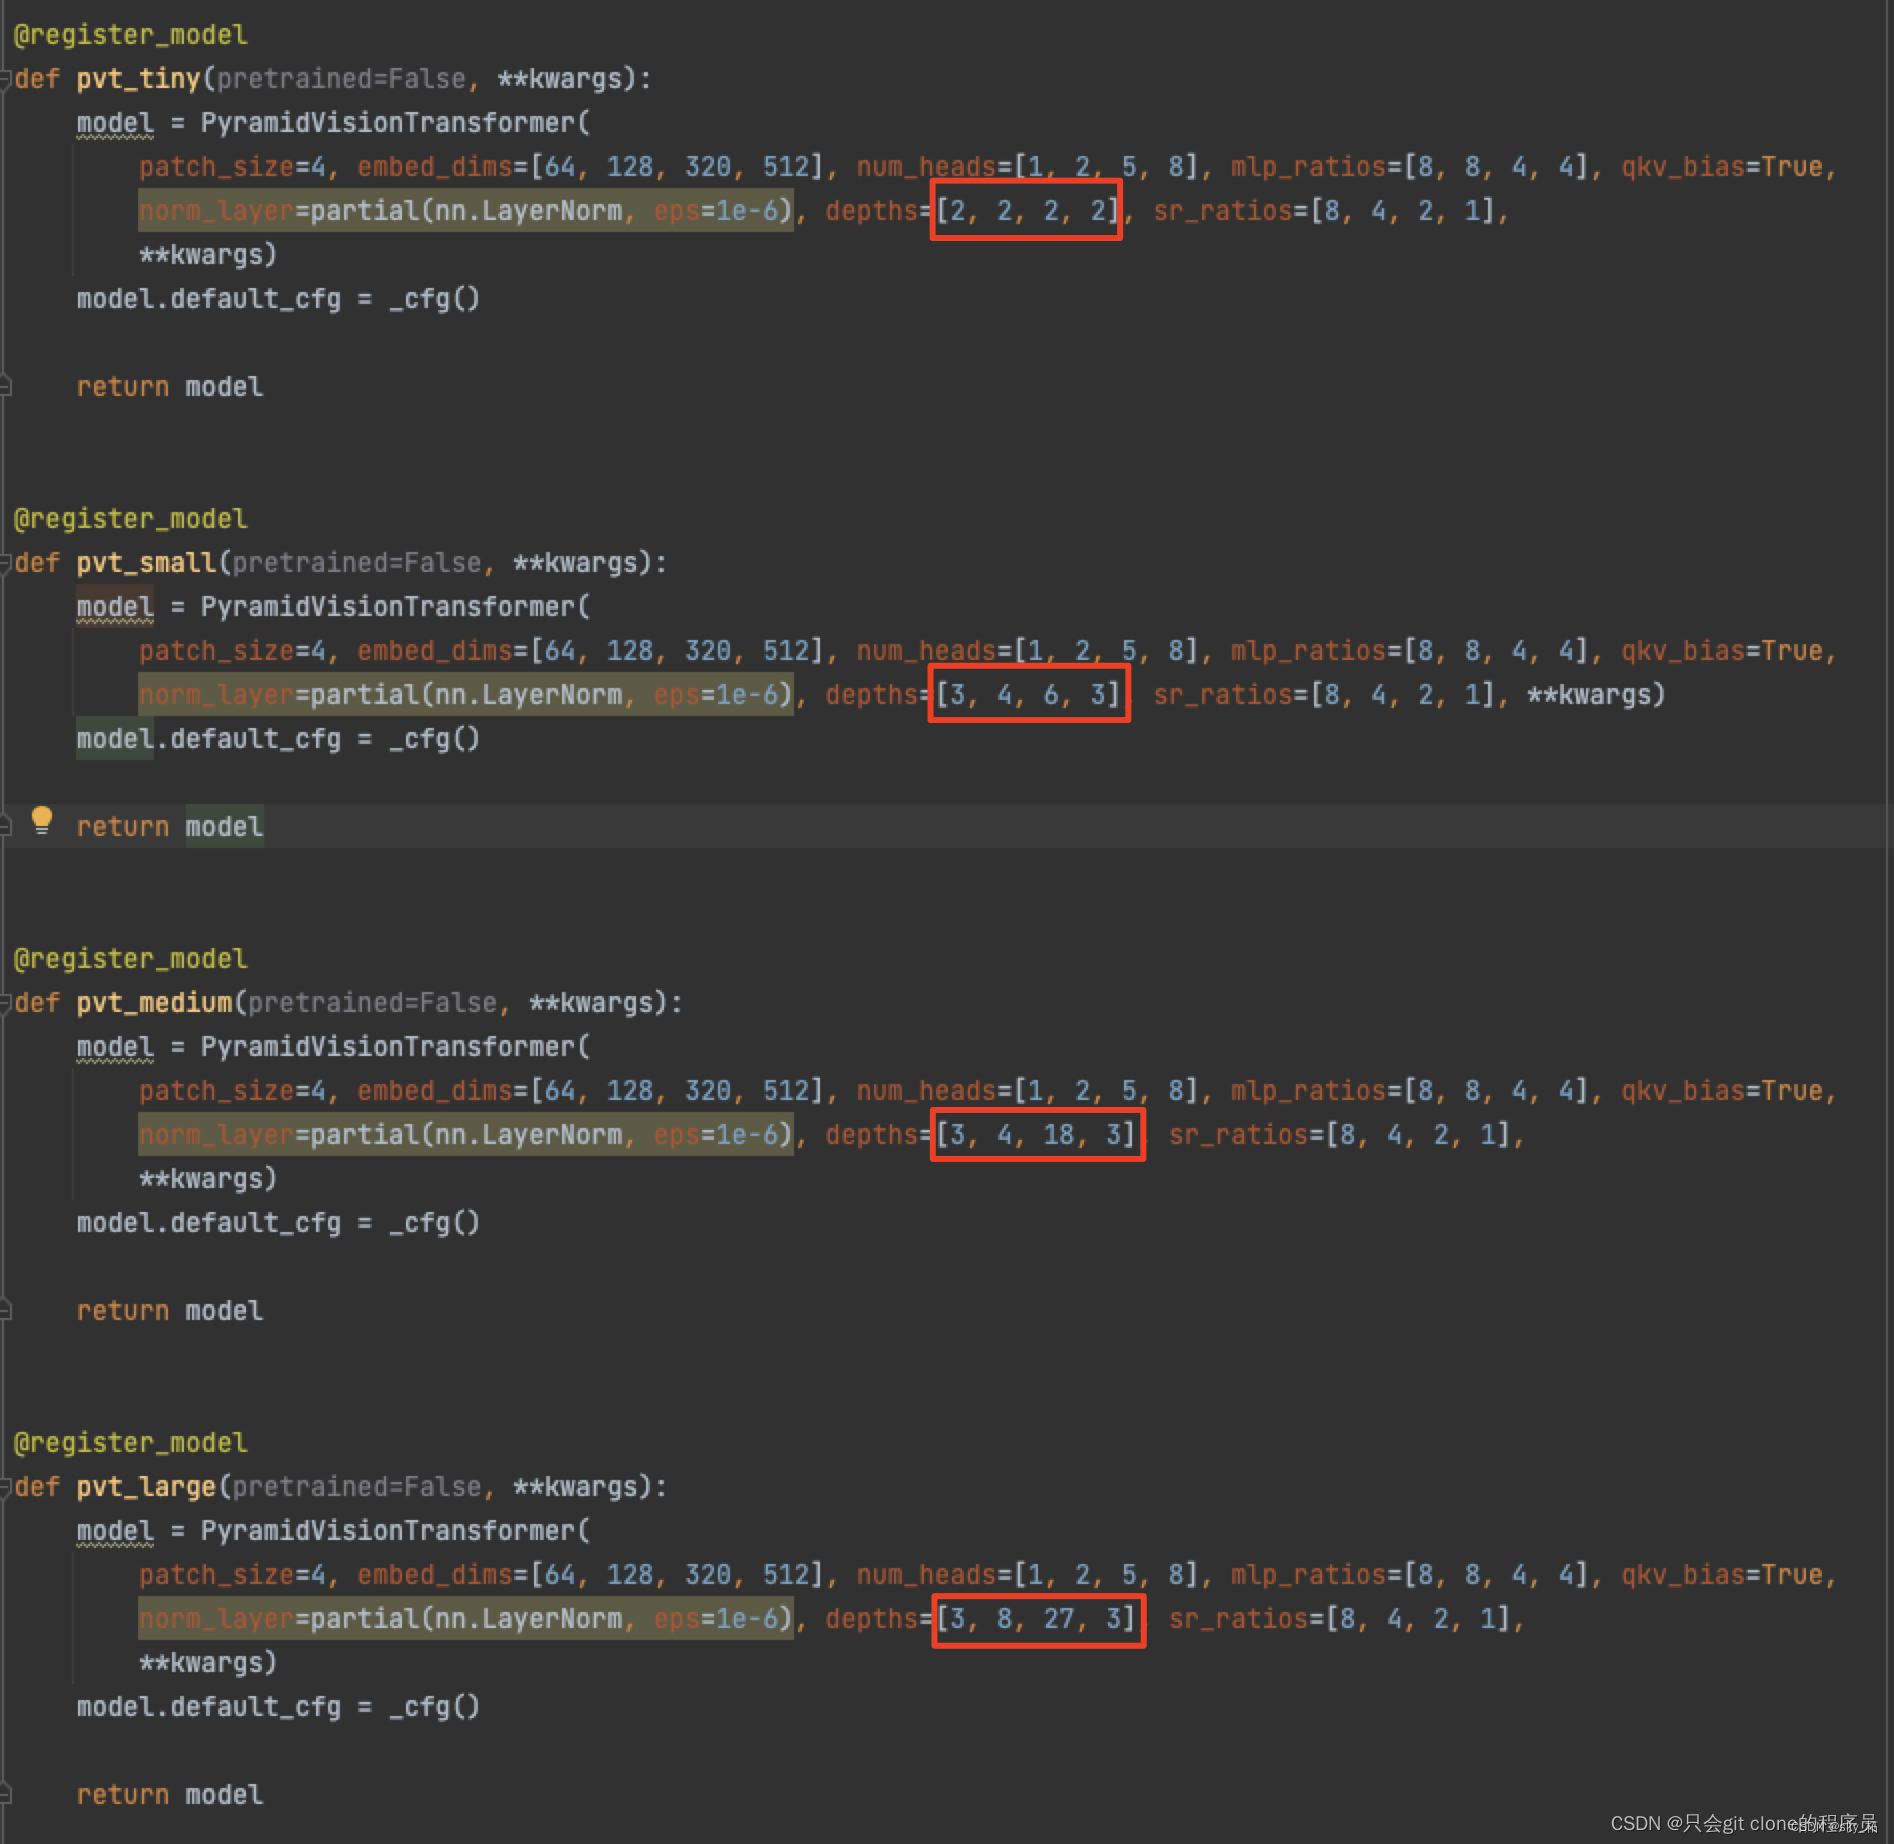Image resolution: width=1894 pixels, height=1844 pixels.
Task: Click the depths list [2, 2, 2, 2]
Action: [x=1027, y=211]
